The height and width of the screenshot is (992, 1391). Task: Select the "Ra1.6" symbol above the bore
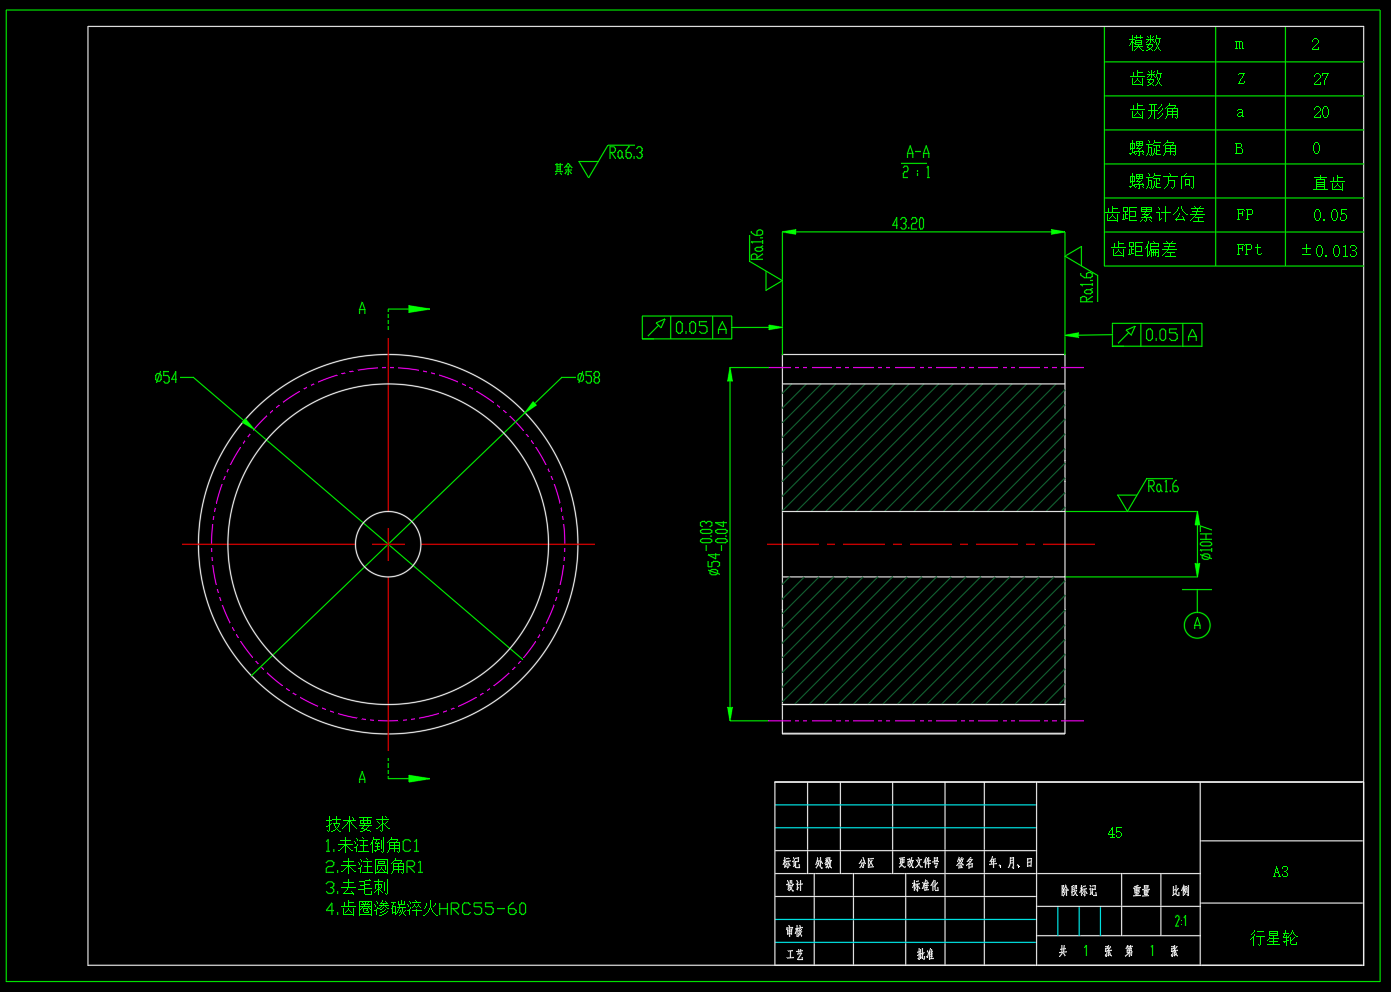click(1149, 494)
